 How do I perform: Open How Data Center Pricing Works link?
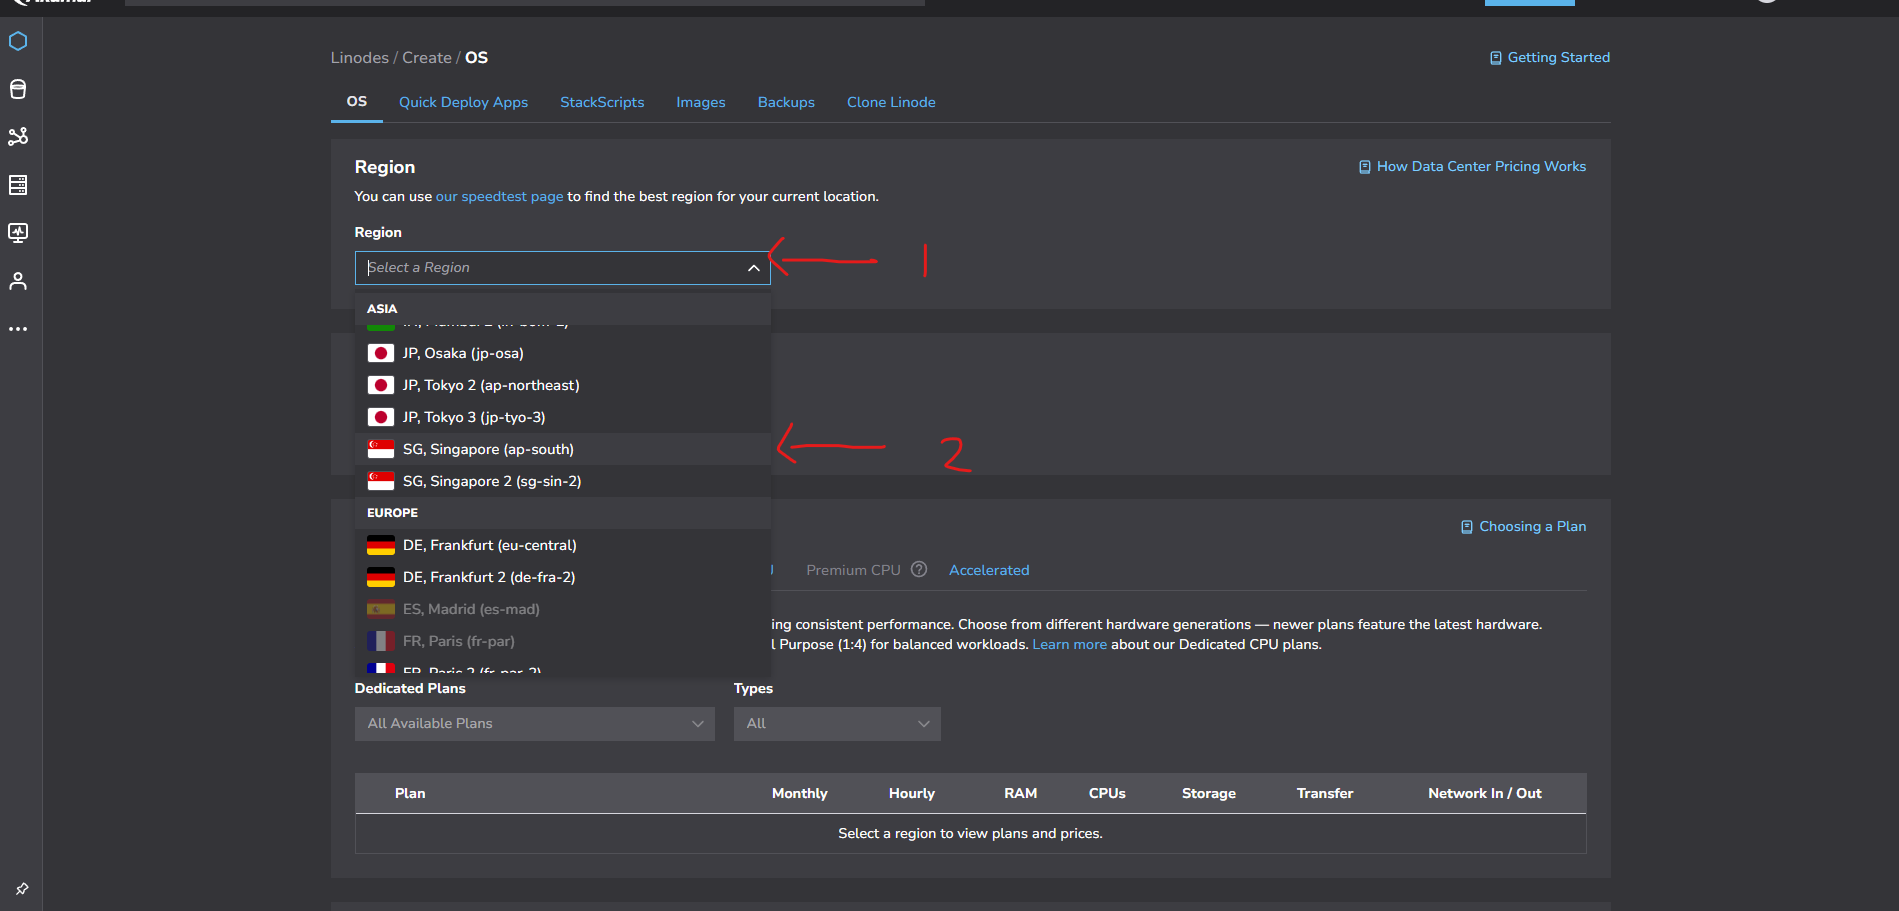point(1472,167)
